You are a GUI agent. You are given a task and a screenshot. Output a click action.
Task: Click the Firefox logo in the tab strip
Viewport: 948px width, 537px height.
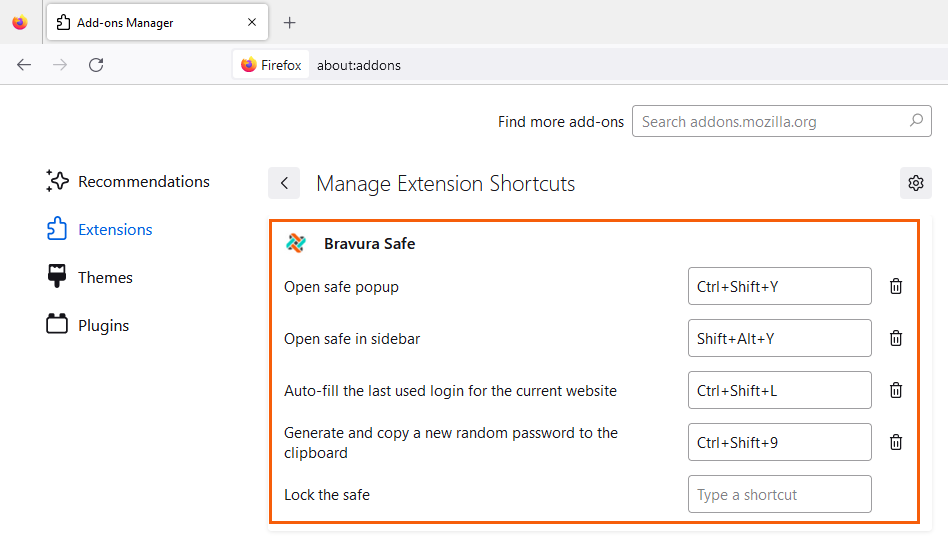pyautogui.click(x=20, y=22)
